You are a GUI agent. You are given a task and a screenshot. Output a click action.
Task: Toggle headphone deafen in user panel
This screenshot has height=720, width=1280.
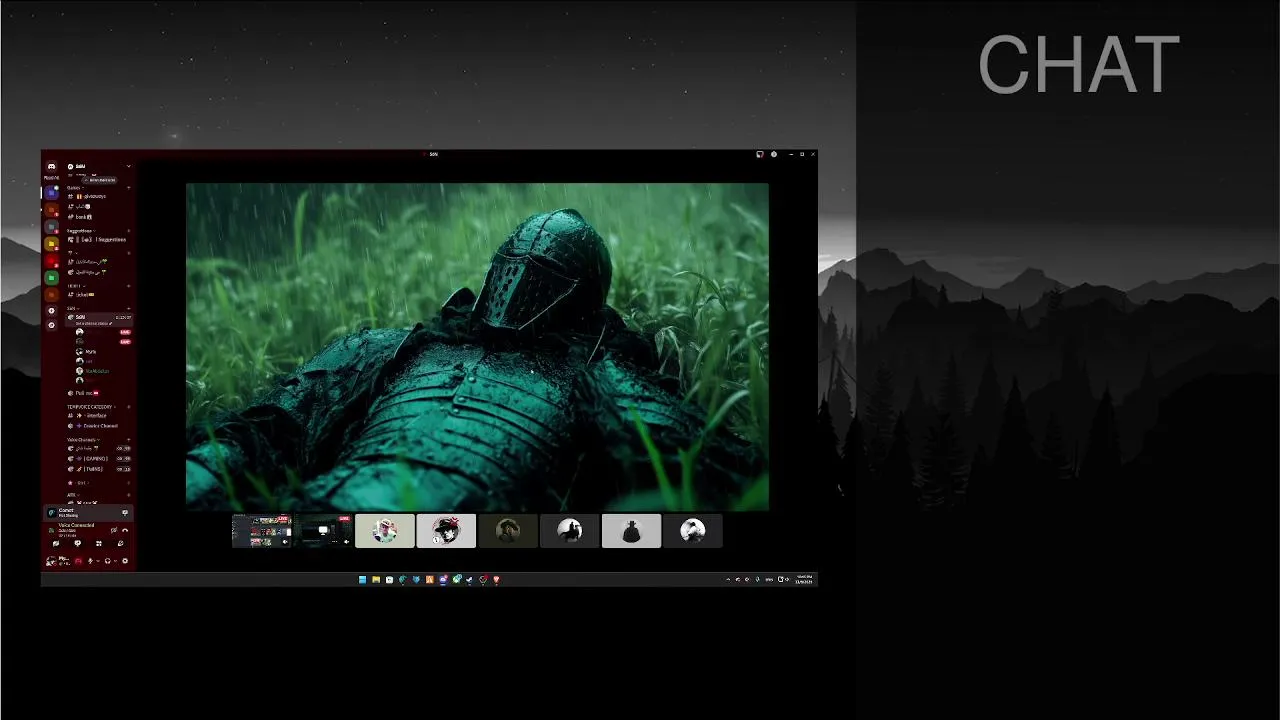pyautogui.click(x=107, y=561)
